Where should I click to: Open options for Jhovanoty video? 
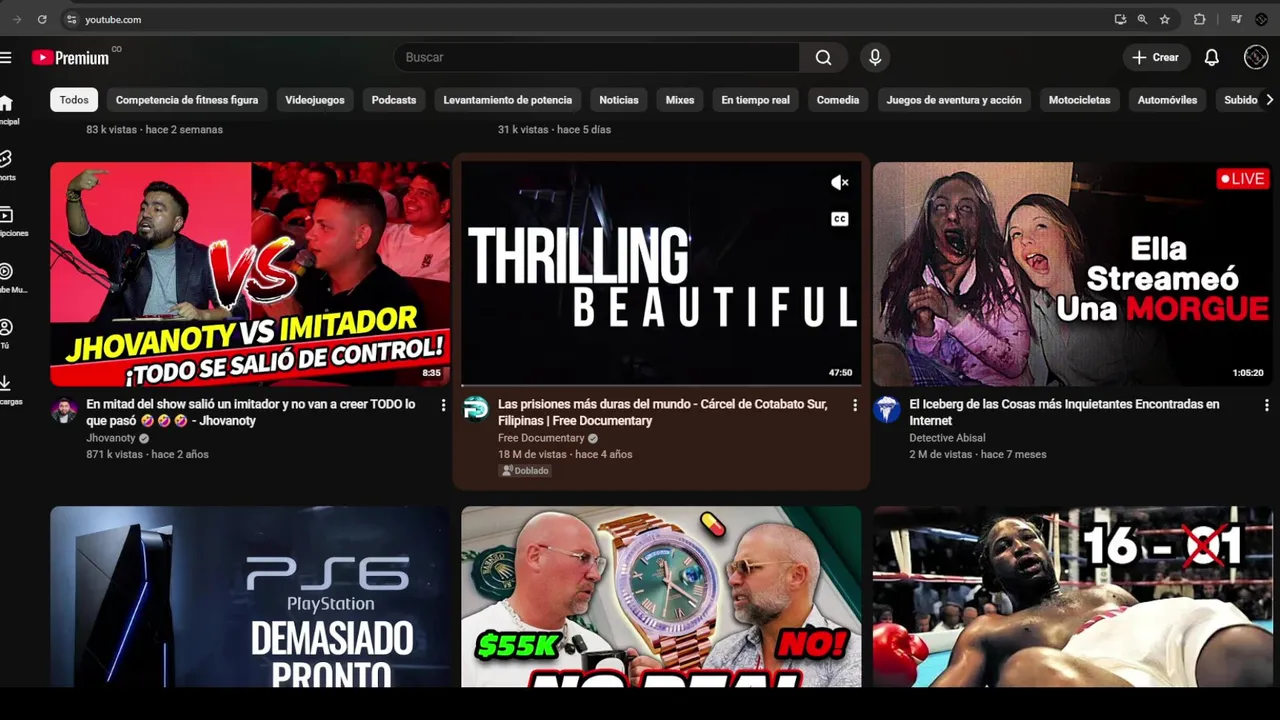click(x=443, y=405)
